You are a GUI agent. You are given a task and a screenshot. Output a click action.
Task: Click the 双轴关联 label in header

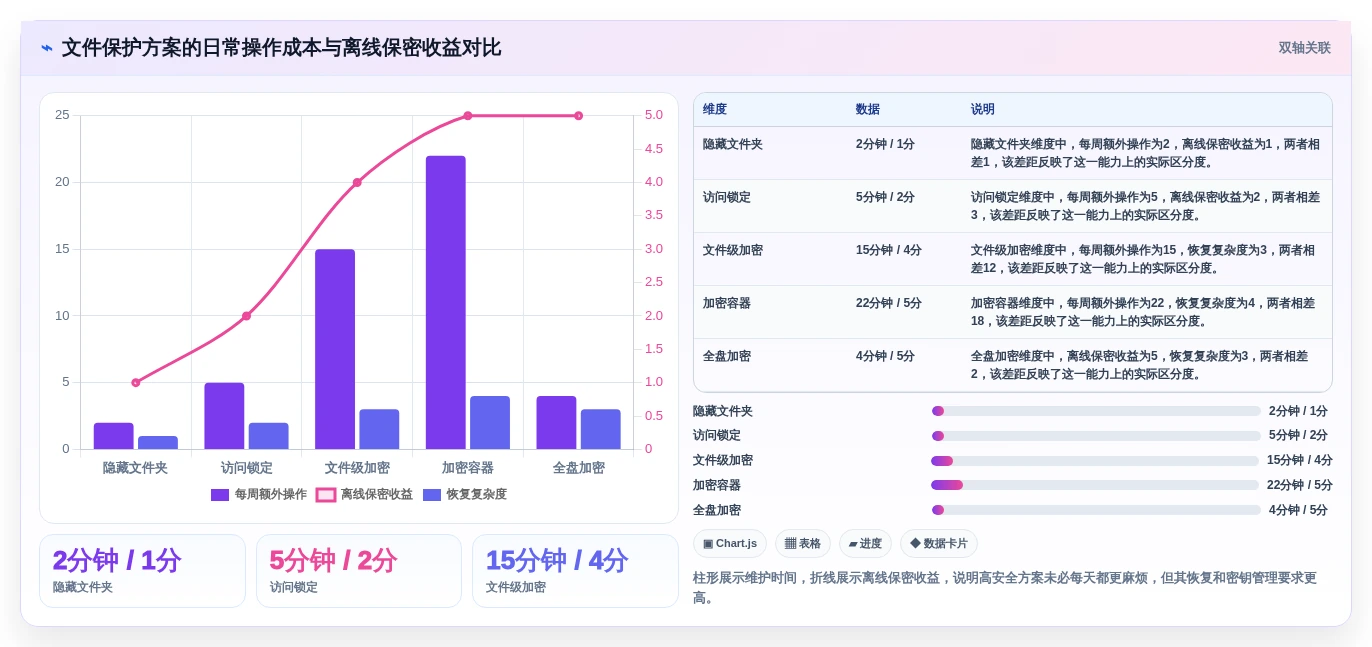click(1304, 48)
